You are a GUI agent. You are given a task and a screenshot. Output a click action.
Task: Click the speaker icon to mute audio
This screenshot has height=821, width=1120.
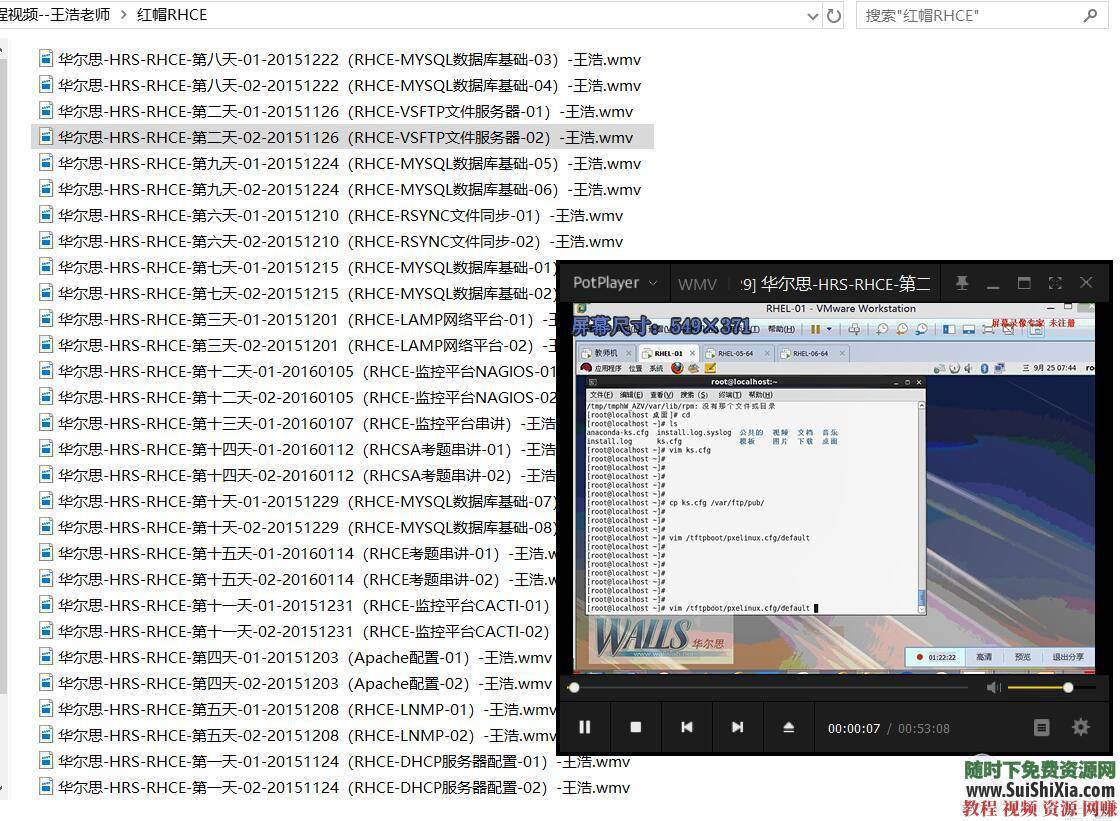(x=993, y=687)
